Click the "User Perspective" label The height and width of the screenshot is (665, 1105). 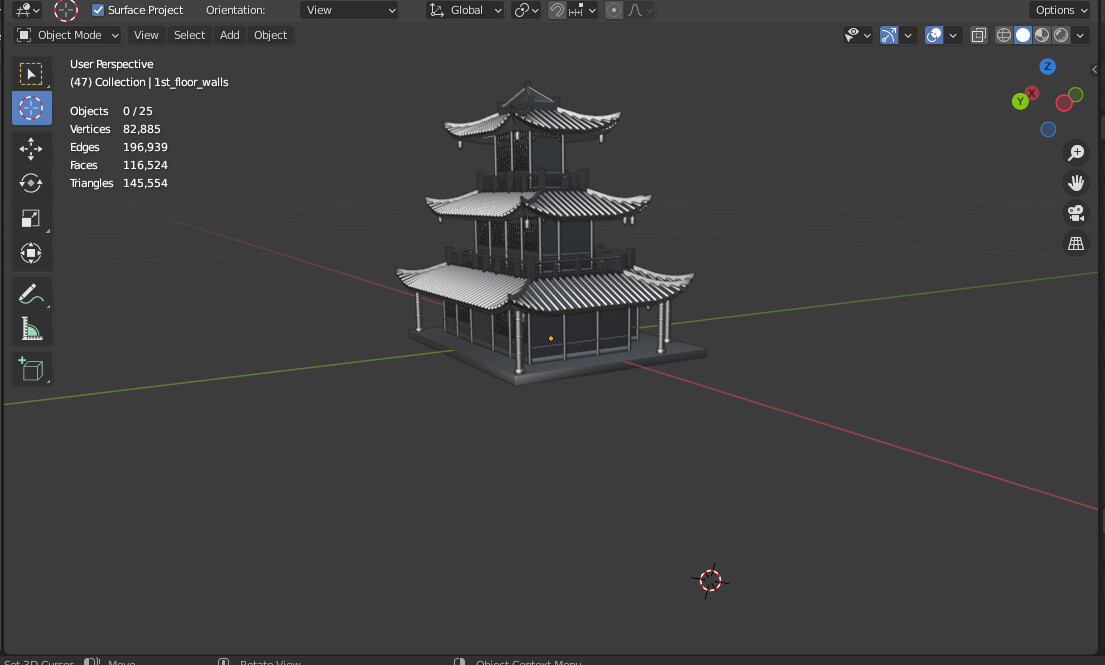(111, 64)
